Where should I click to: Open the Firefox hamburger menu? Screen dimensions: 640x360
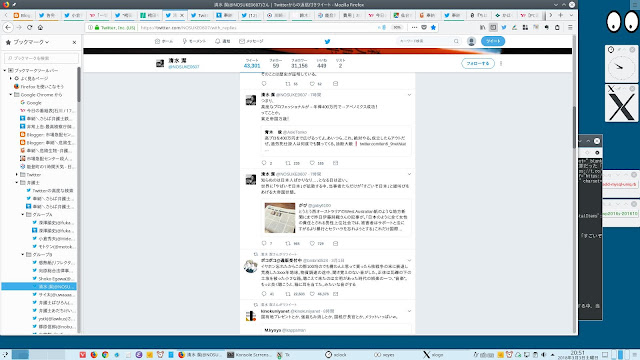(570, 27)
